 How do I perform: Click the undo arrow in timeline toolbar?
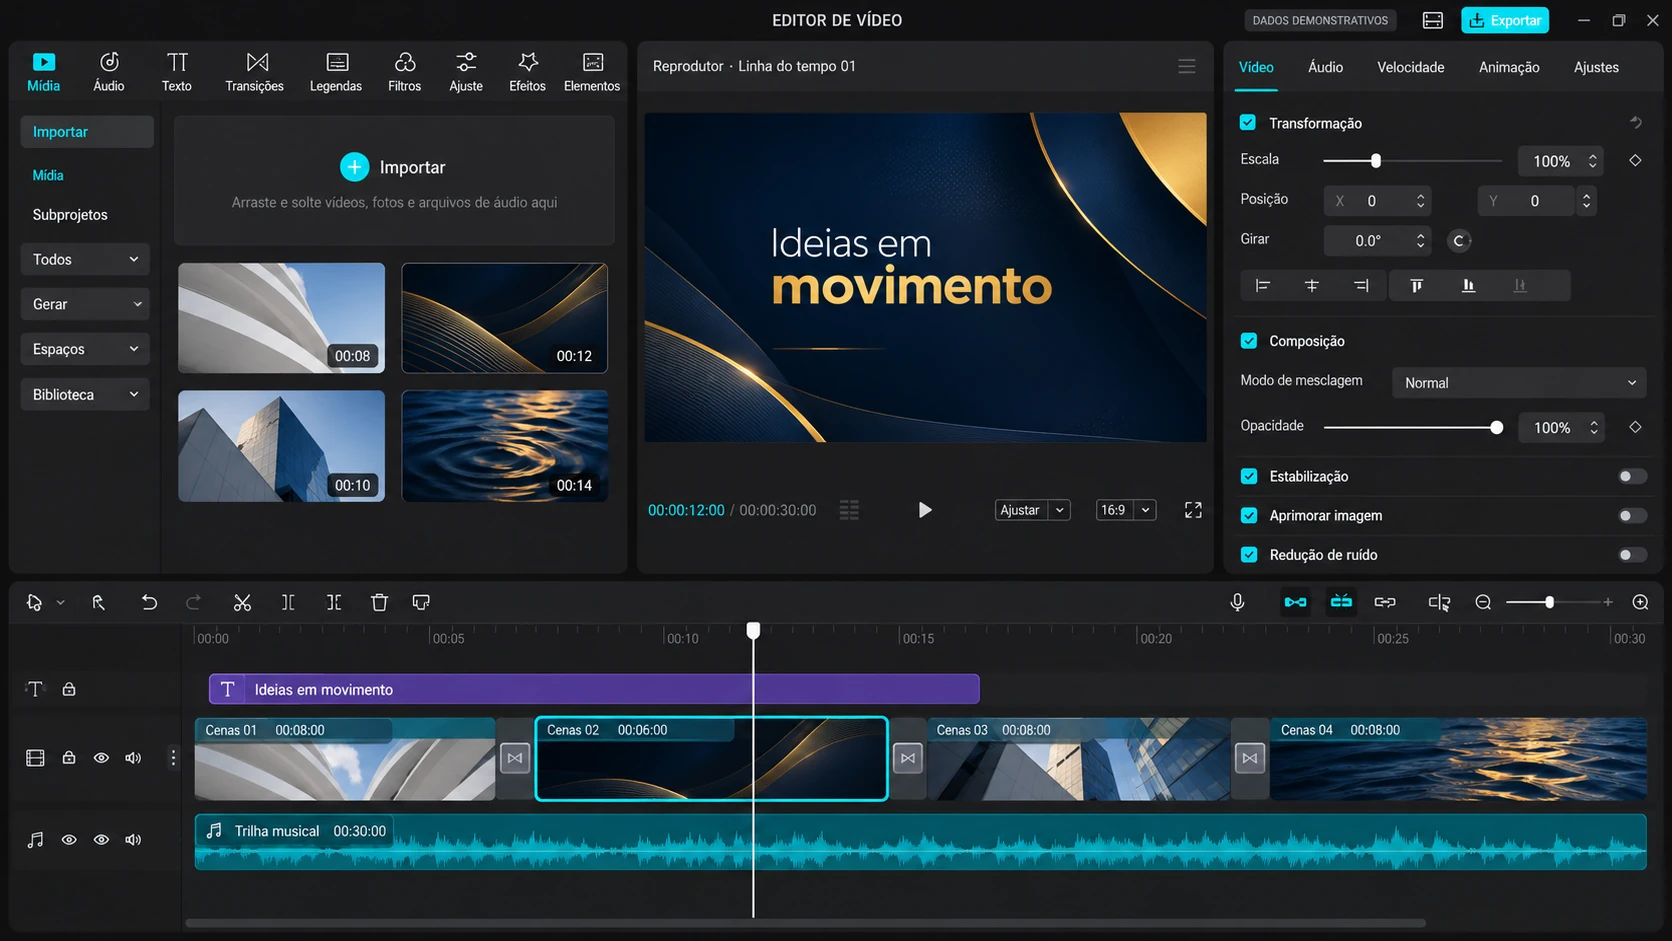pyautogui.click(x=149, y=602)
